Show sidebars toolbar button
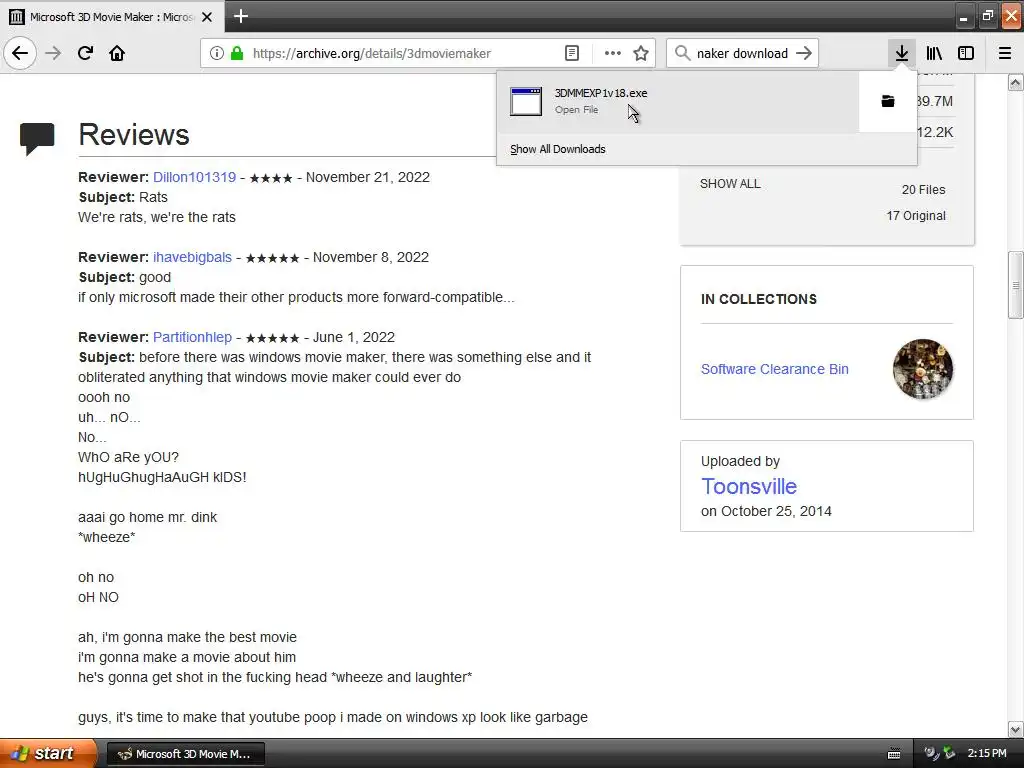This screenshot has height=768, width=1024. tap(966, 53)
